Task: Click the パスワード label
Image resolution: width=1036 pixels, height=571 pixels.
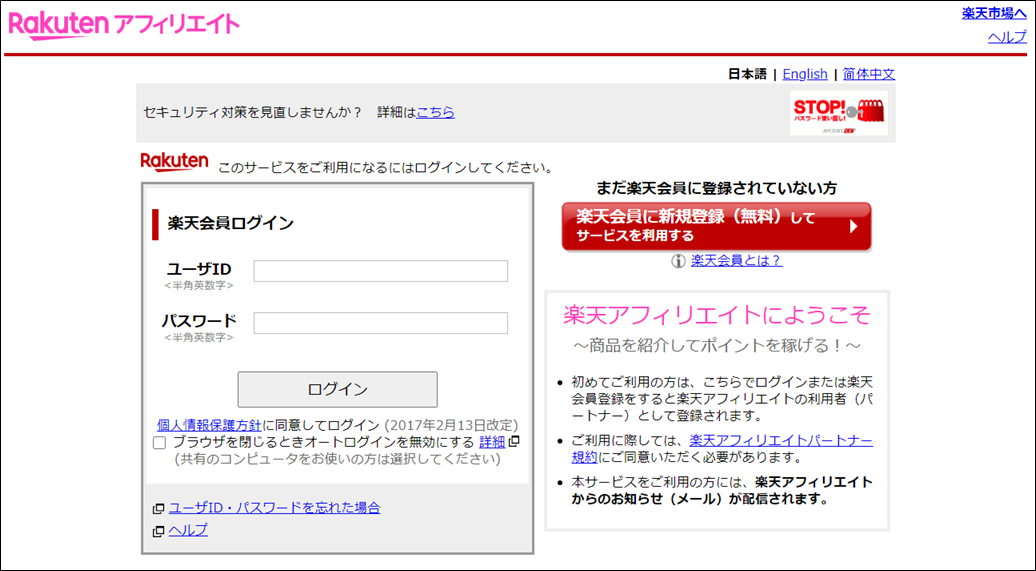Action: pos(199,321)
